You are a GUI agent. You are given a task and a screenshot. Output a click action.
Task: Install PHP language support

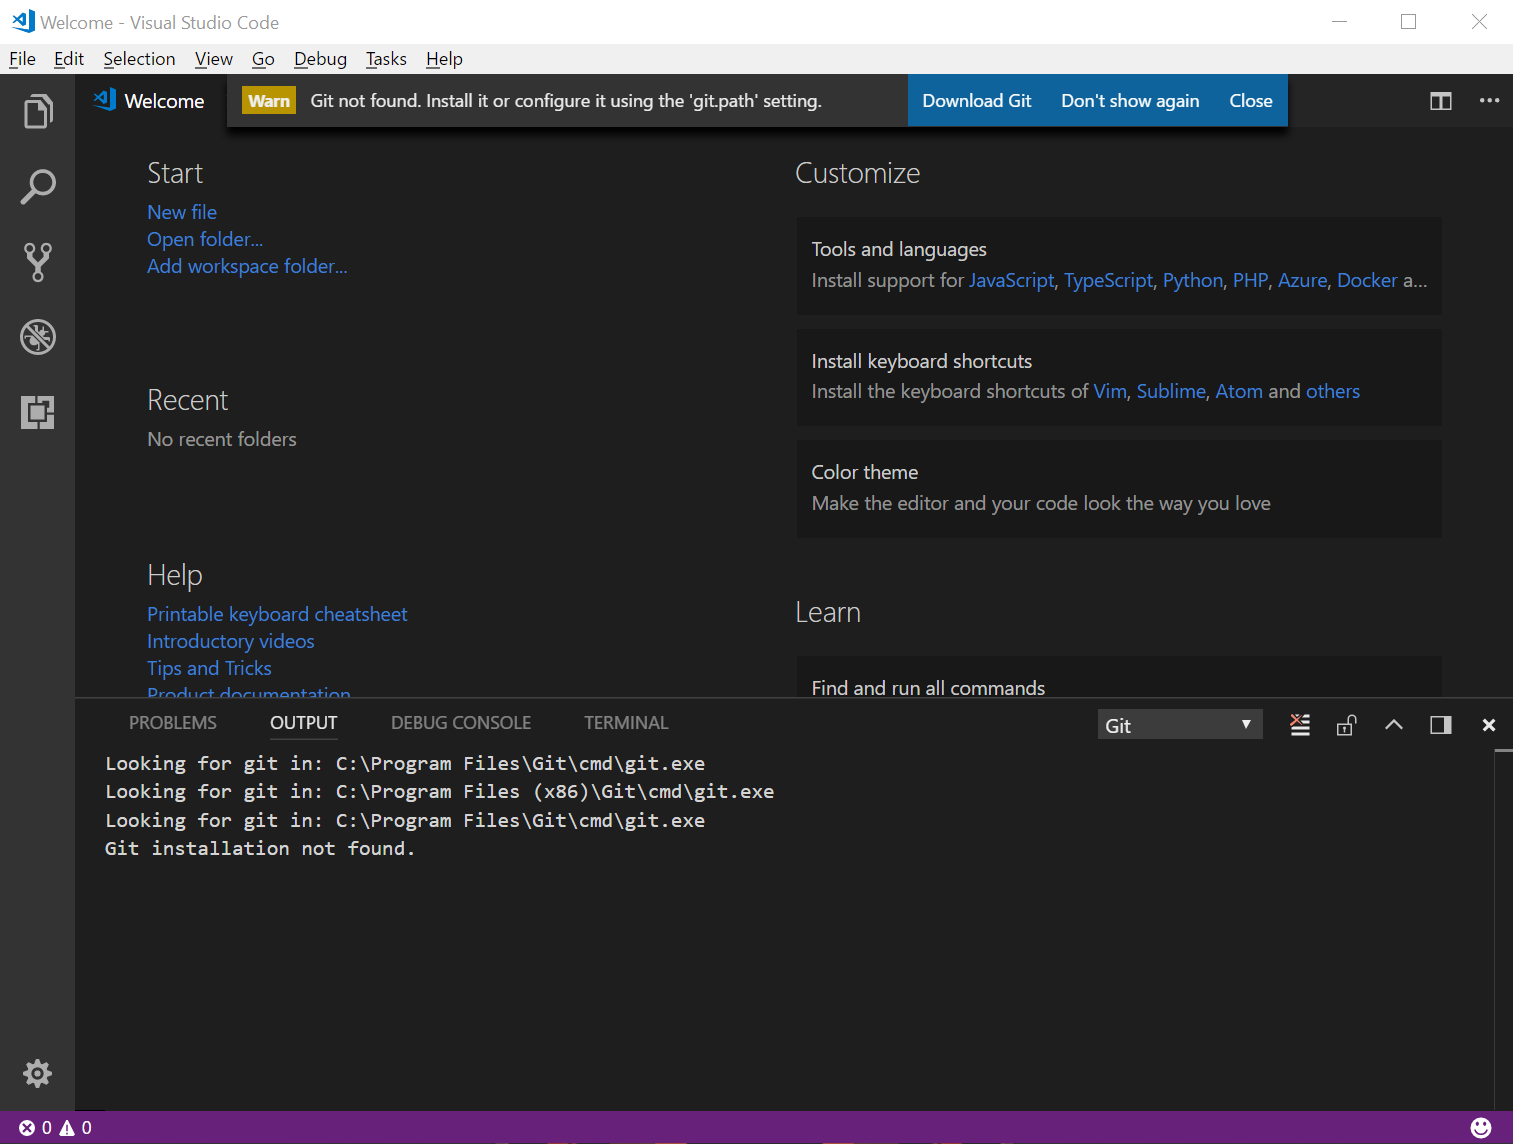[x=1250, y=280]
